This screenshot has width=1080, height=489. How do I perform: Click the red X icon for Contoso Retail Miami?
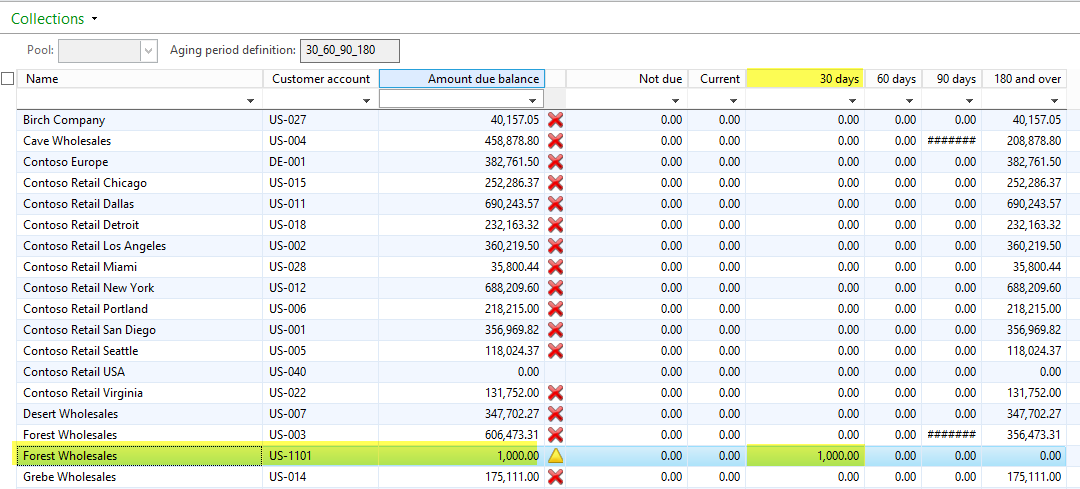tap(556, 267)
